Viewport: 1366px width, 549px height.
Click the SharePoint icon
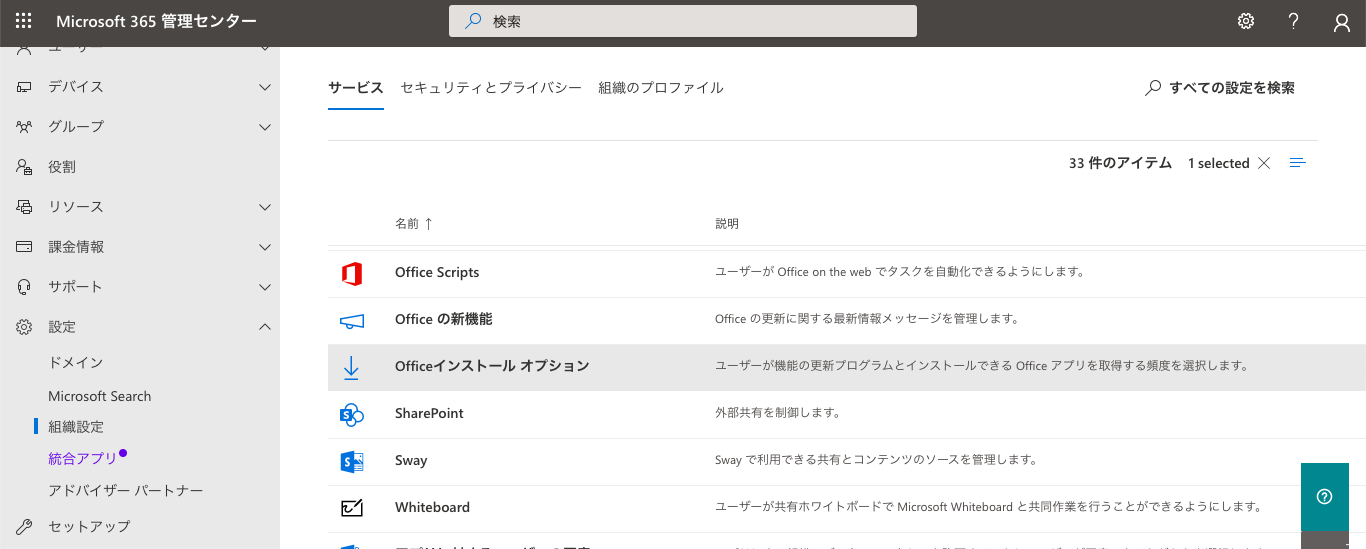(x=351, y=414)
